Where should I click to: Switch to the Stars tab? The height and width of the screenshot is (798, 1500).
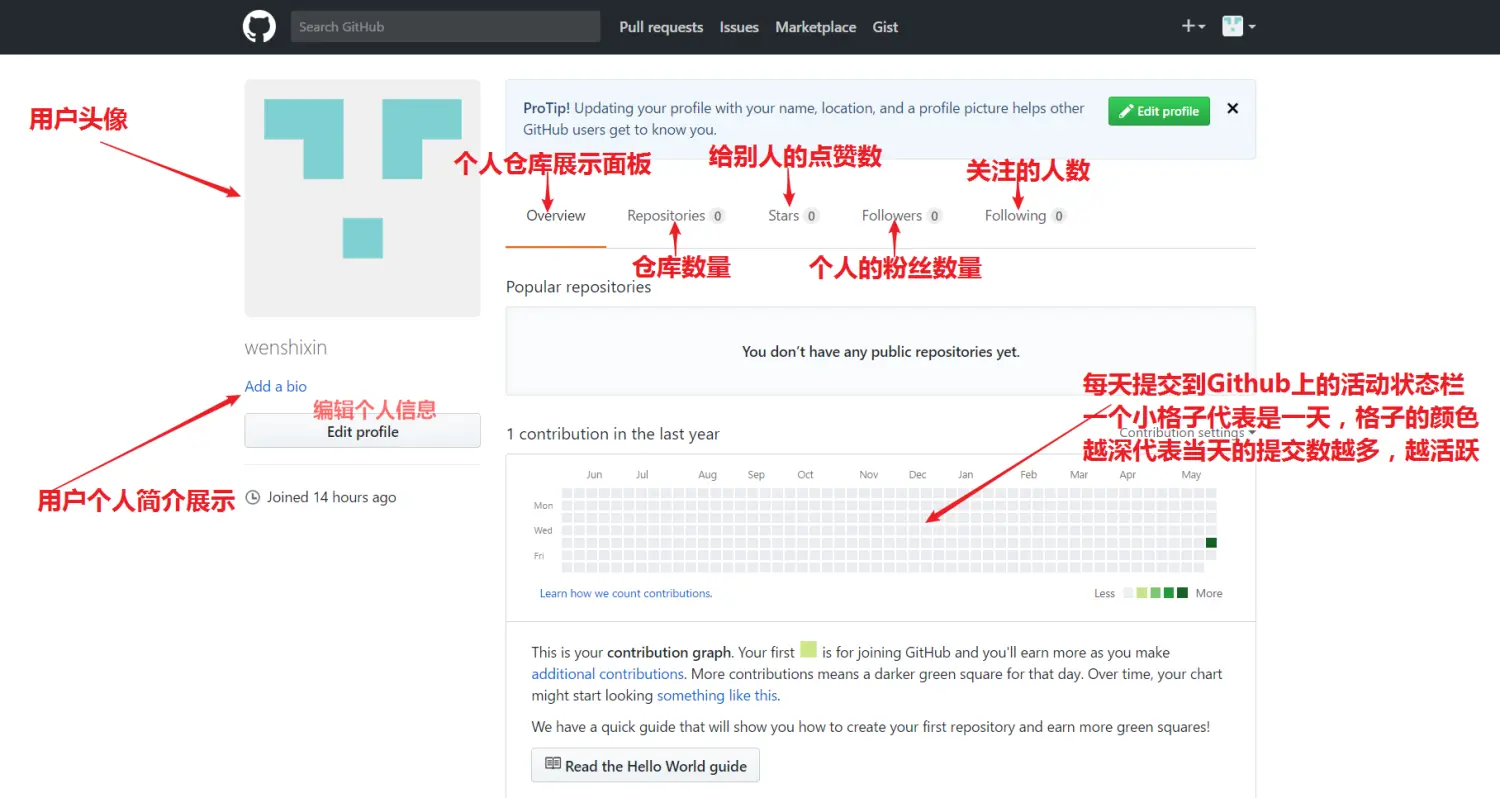[x=793, y=215]
